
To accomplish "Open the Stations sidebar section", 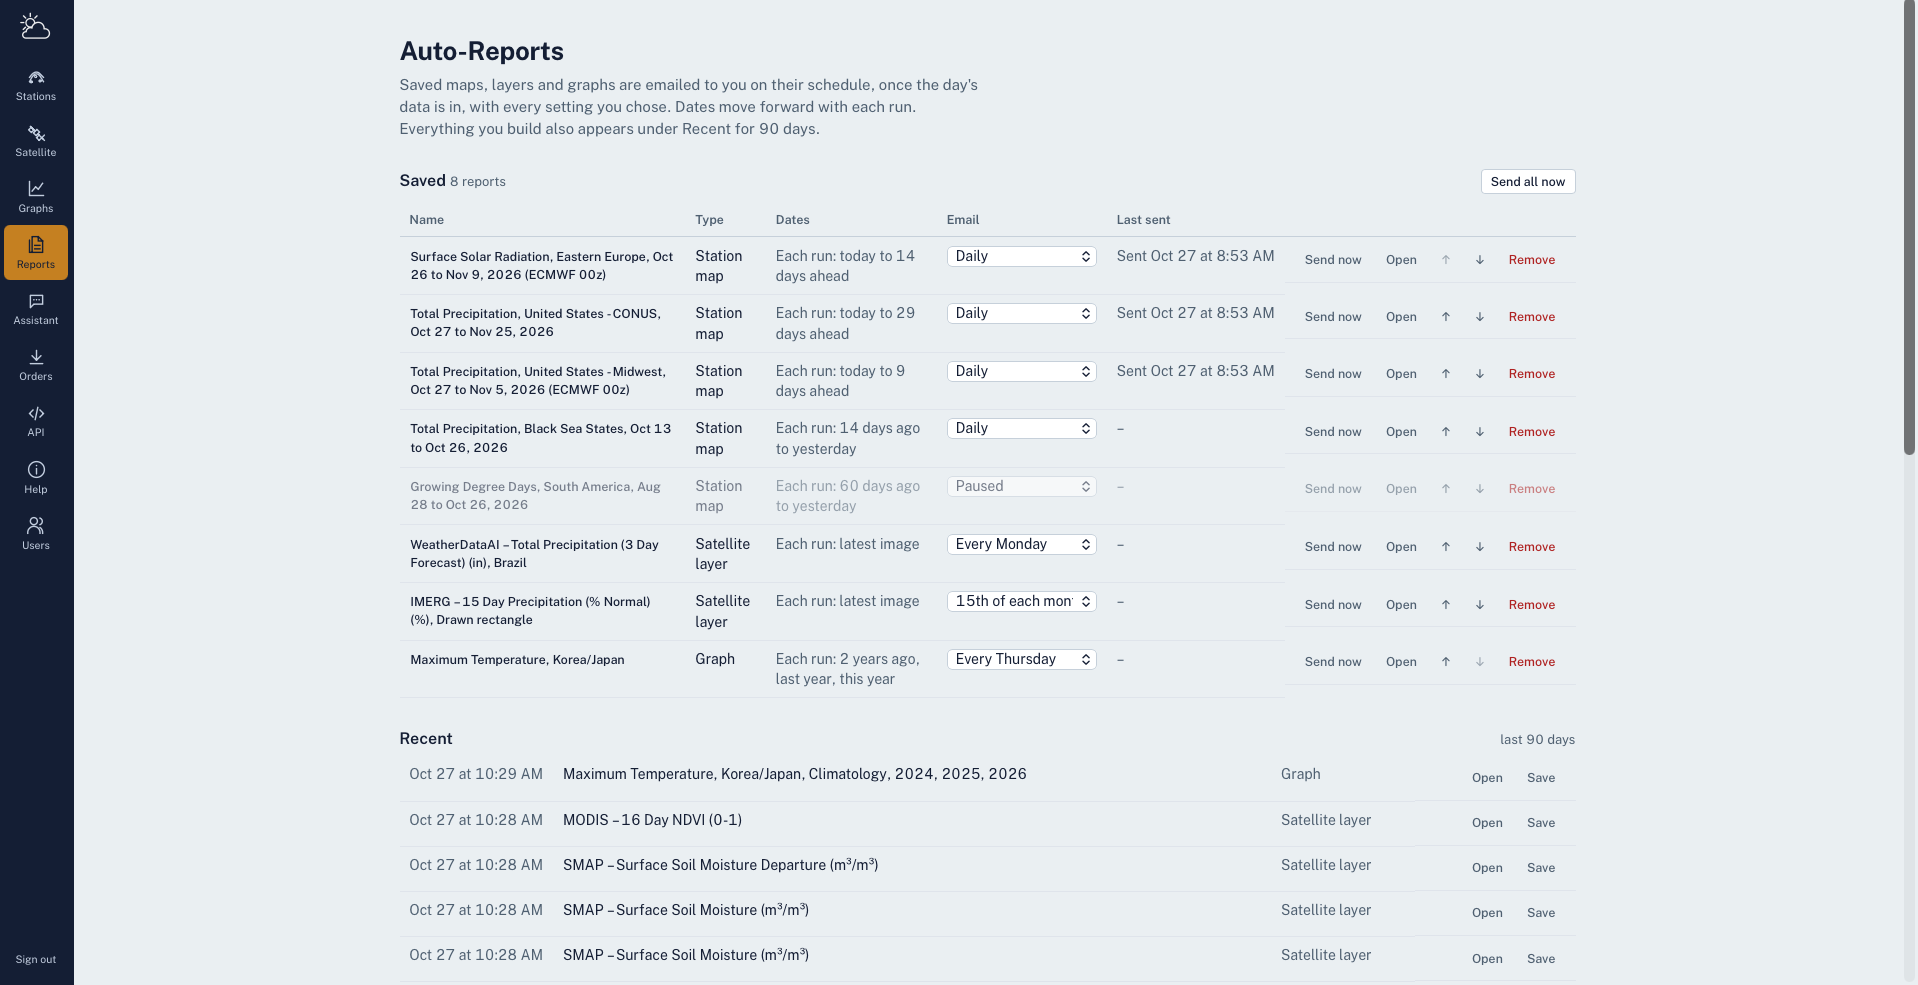I will pyautogui.click(x=36, y=86).
